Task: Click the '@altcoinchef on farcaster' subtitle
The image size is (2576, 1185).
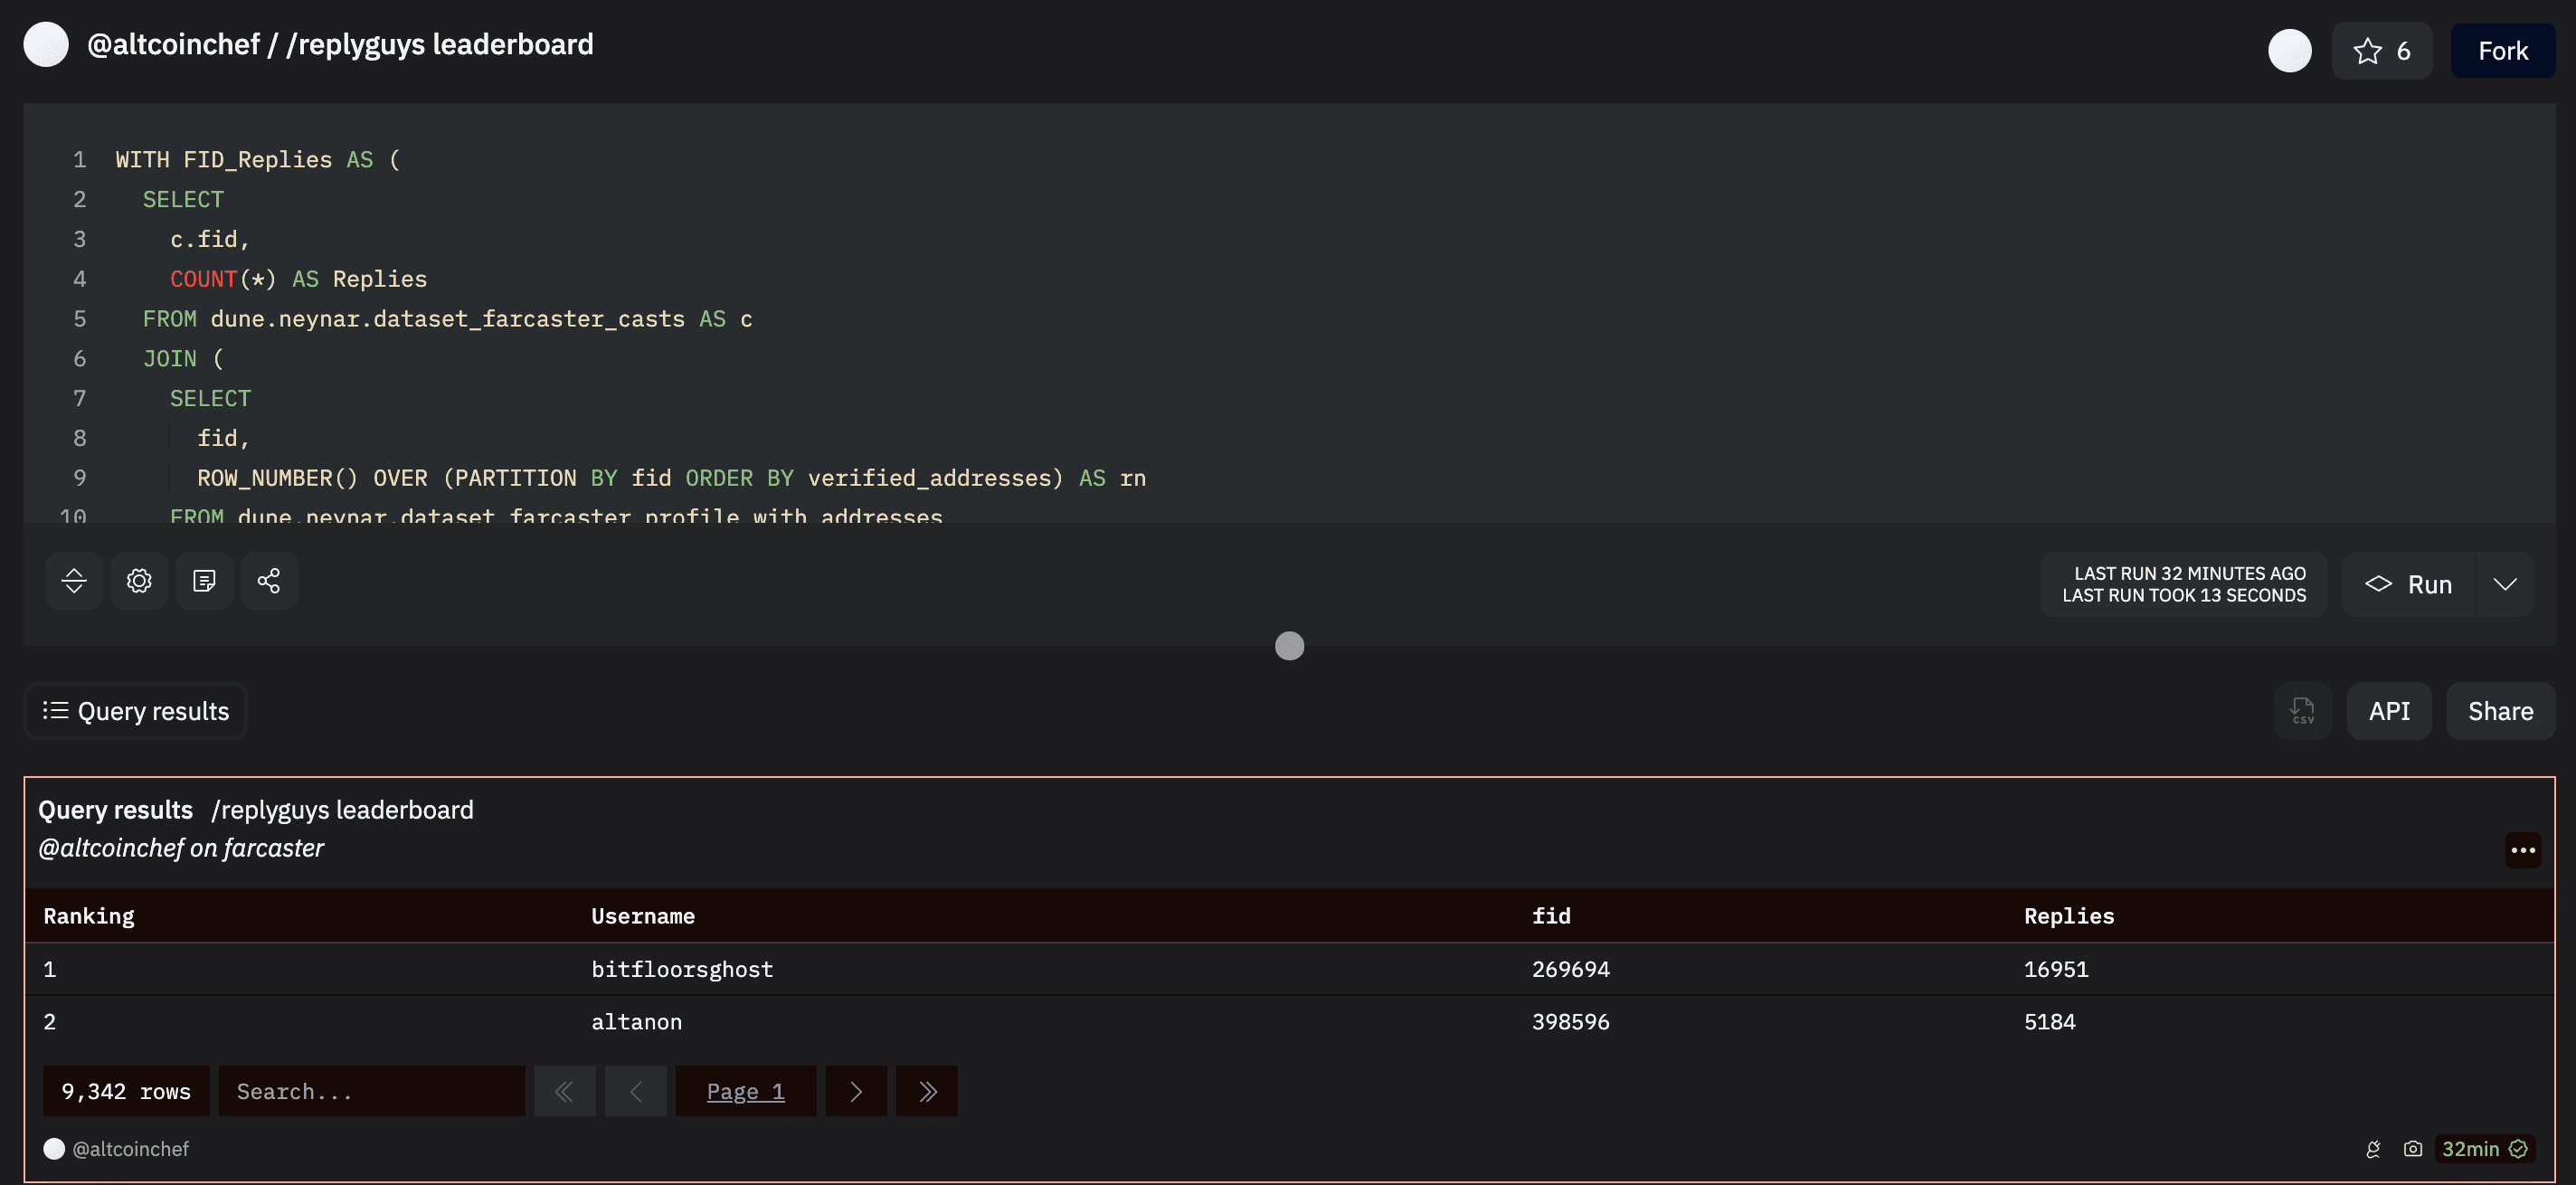Action: [181, 848]
